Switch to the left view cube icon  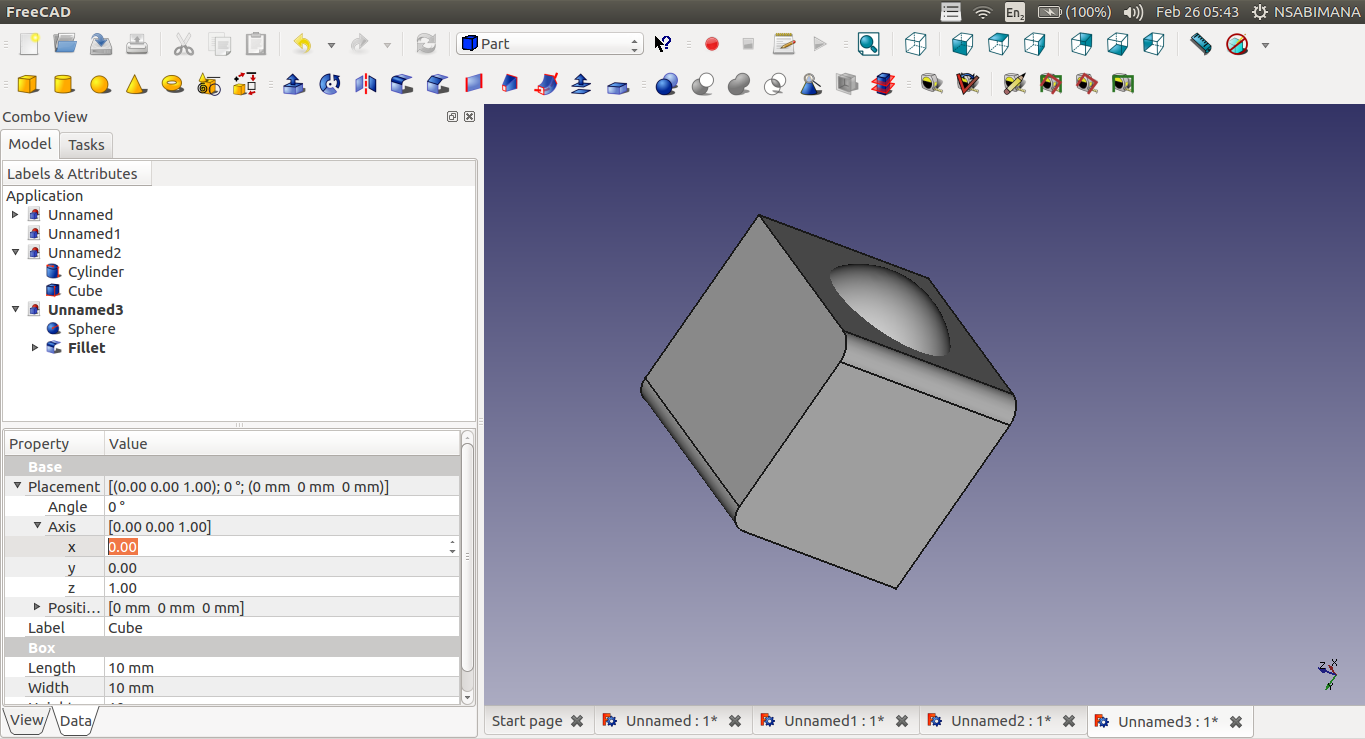(x=1153, y=44)
